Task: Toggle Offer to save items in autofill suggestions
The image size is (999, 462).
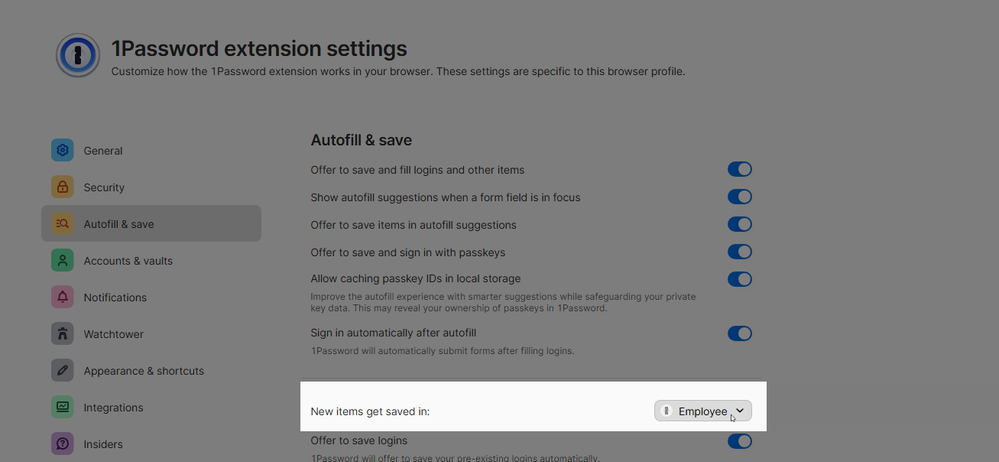Action: (739, 224)
